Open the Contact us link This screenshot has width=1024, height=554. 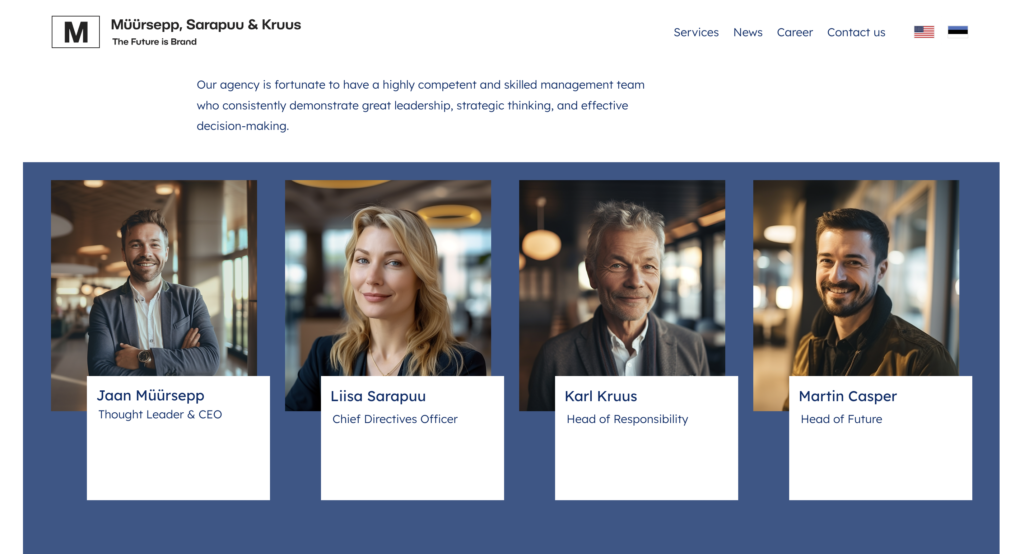click(856, 32)
